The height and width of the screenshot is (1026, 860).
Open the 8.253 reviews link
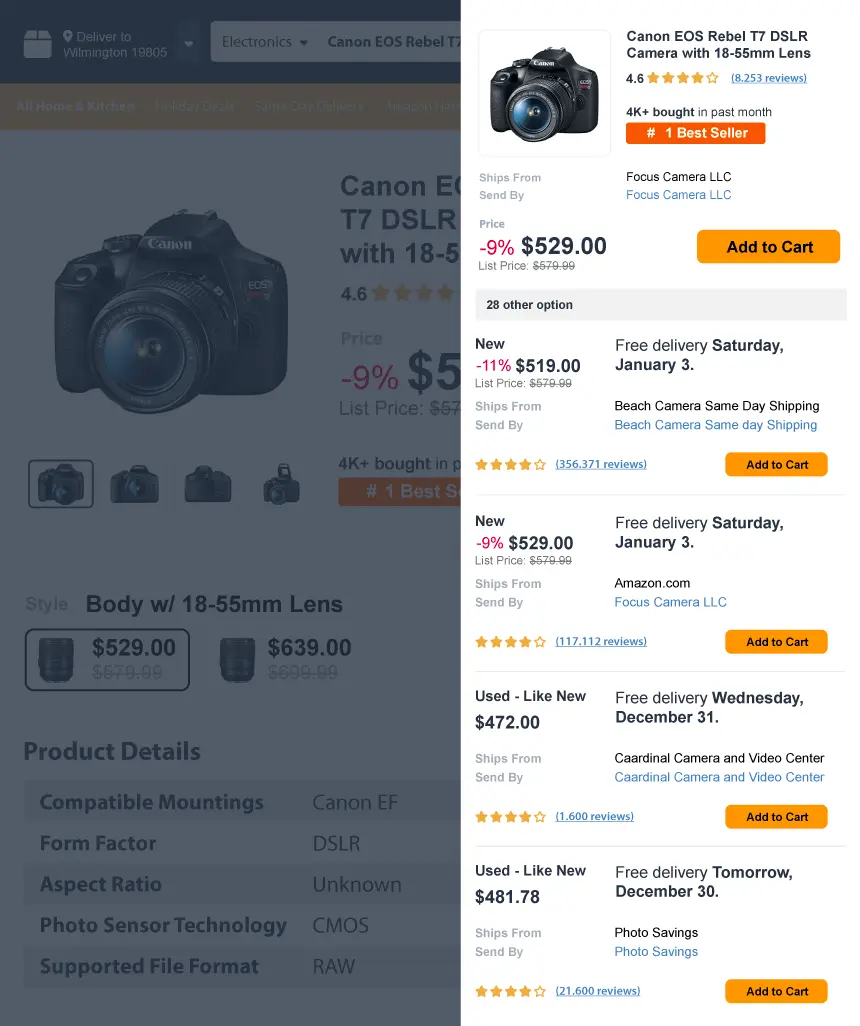click(769, 78)
